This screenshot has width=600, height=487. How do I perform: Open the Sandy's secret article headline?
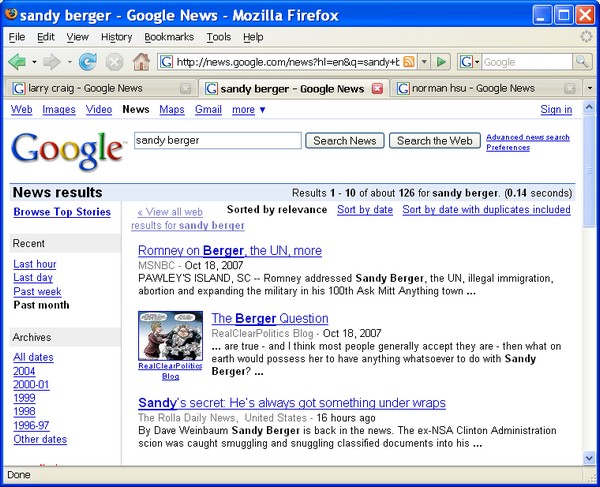292,403
